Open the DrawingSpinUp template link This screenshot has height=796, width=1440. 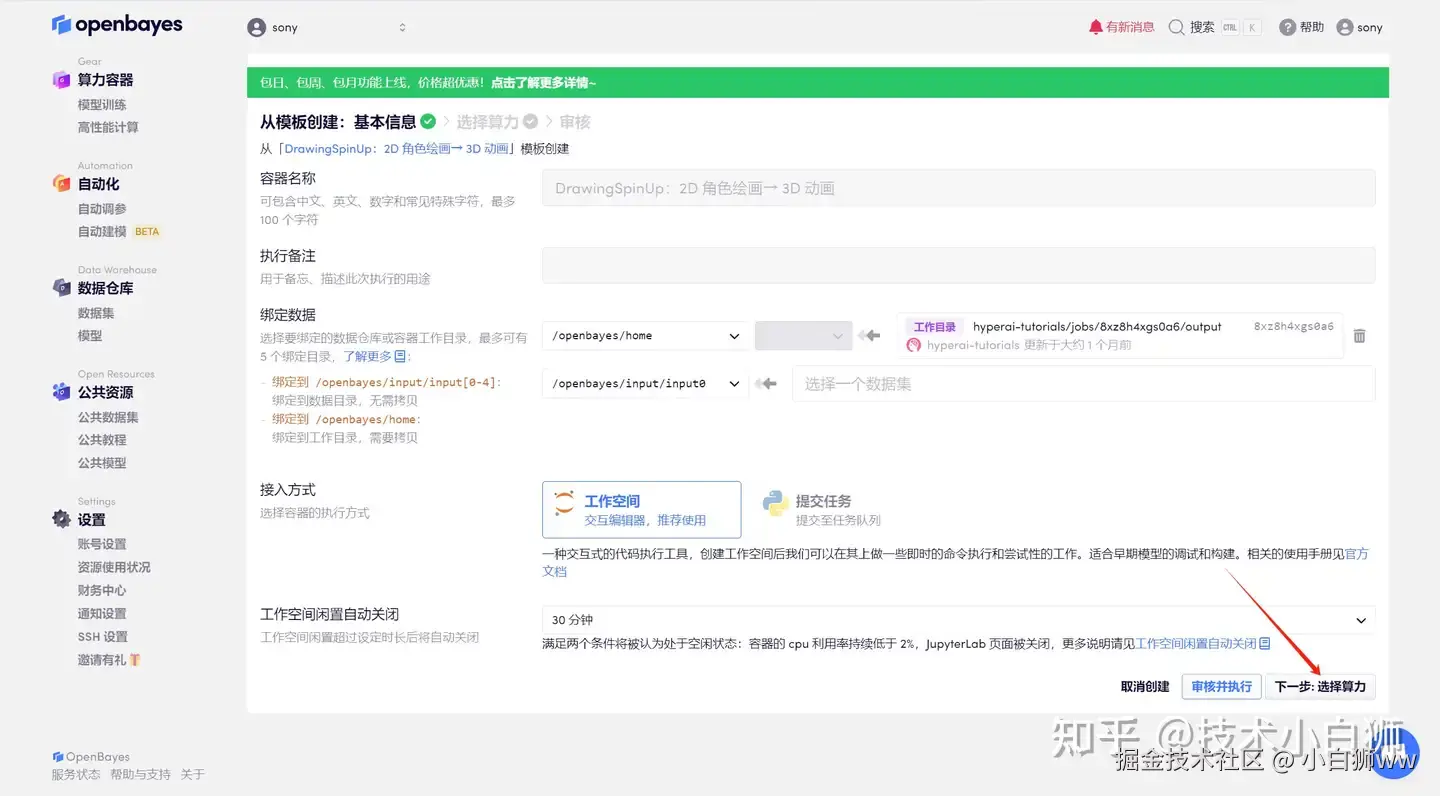pos(396,149)
